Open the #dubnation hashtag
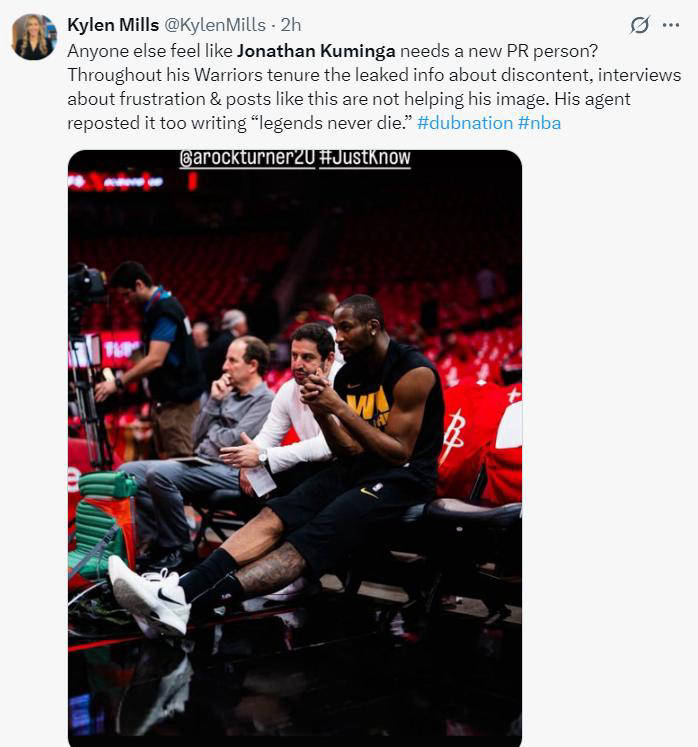 pyautogui.click(x=465, y=123)
